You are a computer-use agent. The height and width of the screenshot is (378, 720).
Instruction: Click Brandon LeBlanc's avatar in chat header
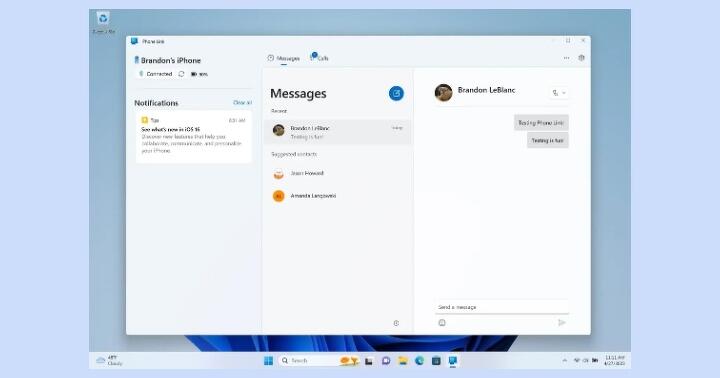coord(444,93)
